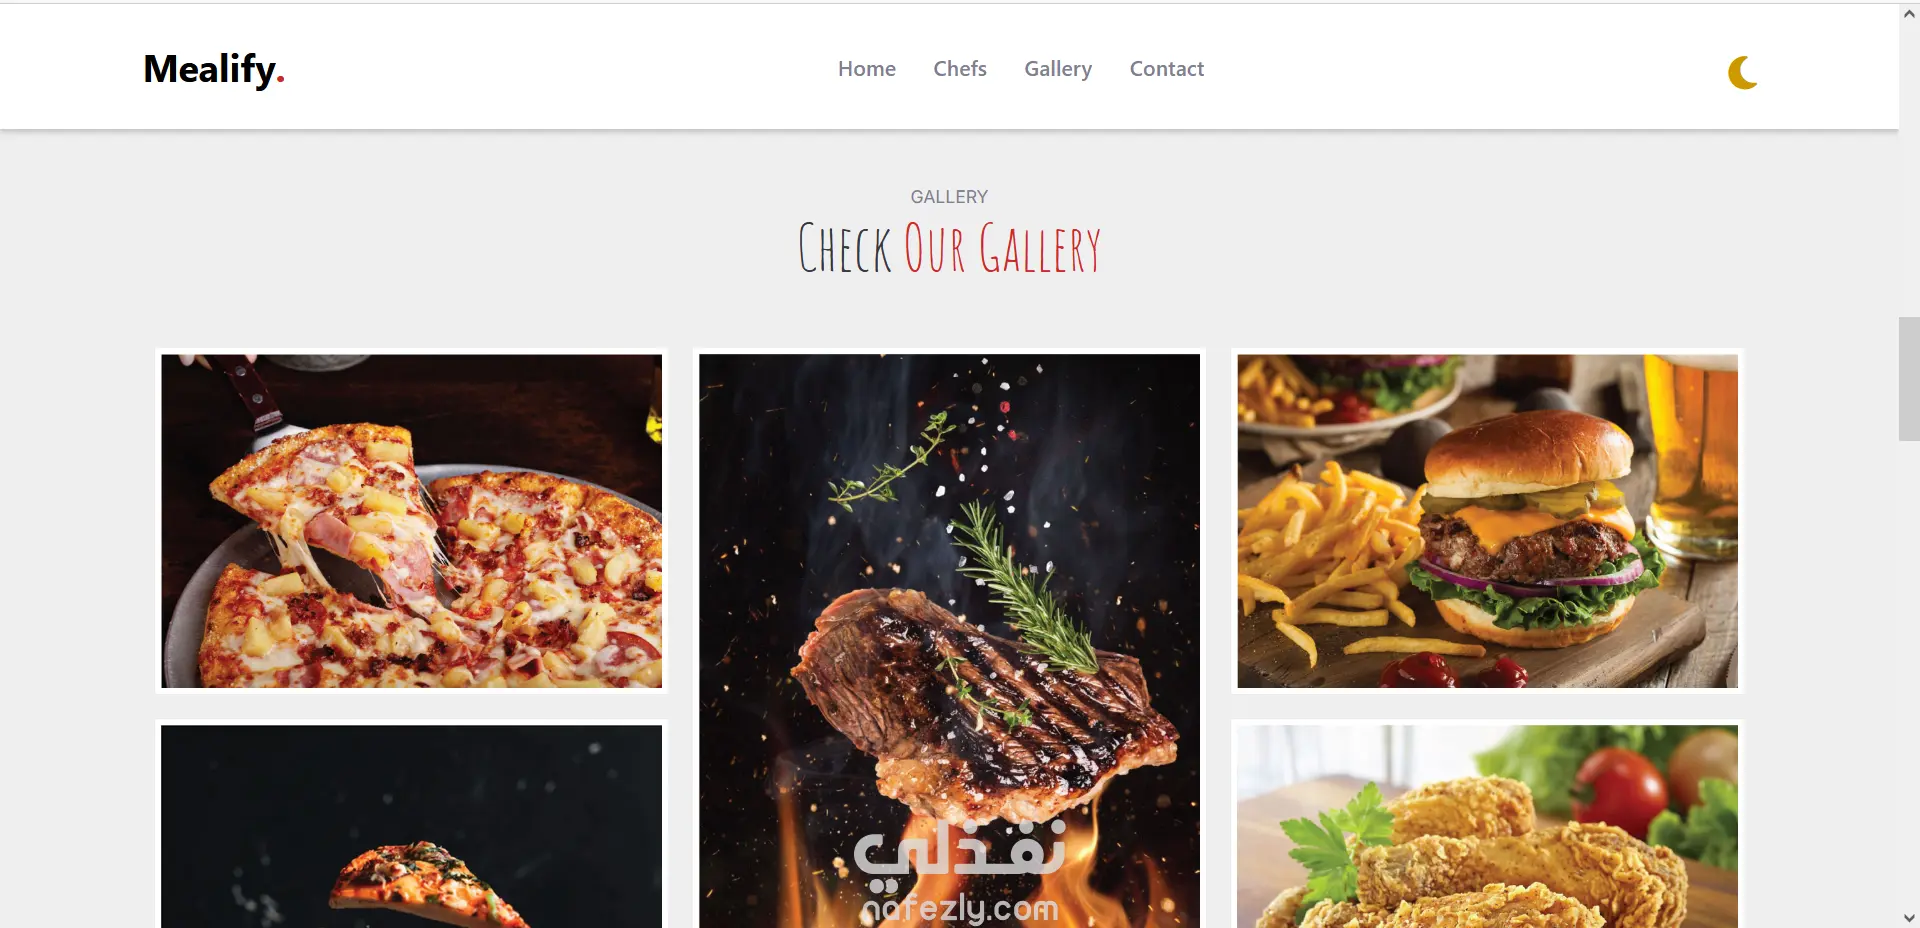This screenshot has width=1920, height=928.
Task: Toggle dark mode with the moon icon
Action: 1743,72
